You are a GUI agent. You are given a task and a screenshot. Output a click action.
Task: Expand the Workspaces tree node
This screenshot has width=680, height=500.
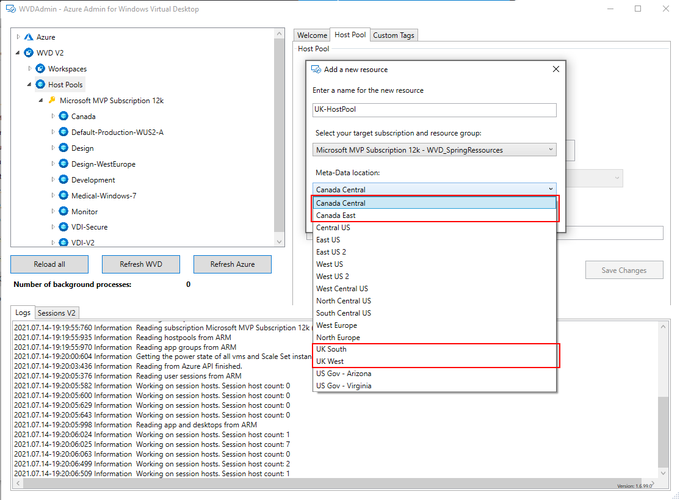pyautogui.click(x=29, y=69)
